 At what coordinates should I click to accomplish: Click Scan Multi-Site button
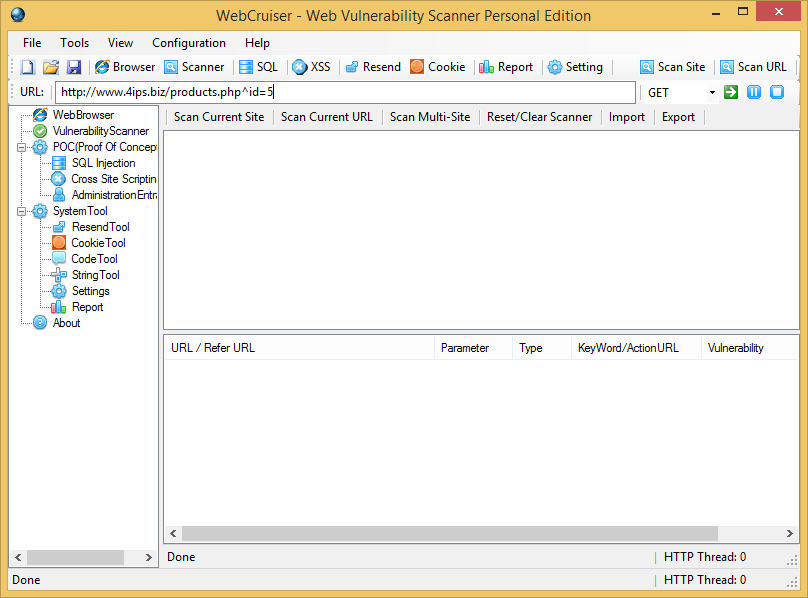point(430,117)
